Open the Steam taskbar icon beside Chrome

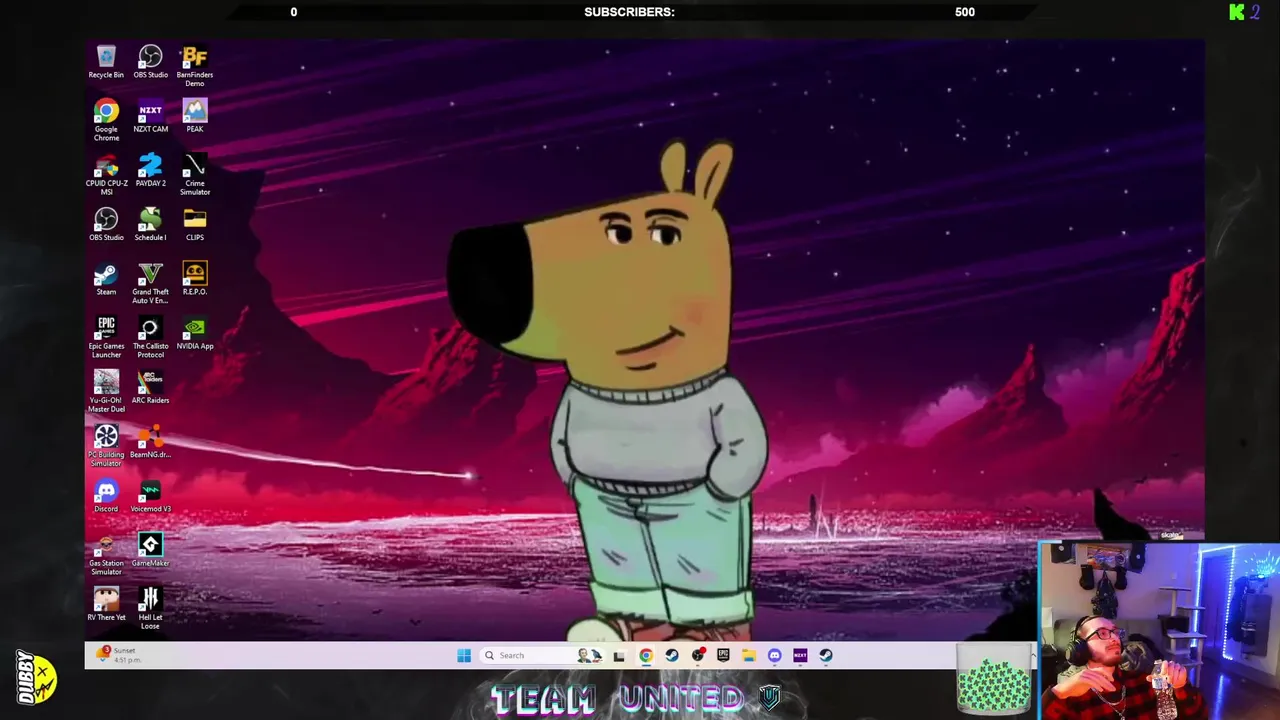[x=672, y=656]
